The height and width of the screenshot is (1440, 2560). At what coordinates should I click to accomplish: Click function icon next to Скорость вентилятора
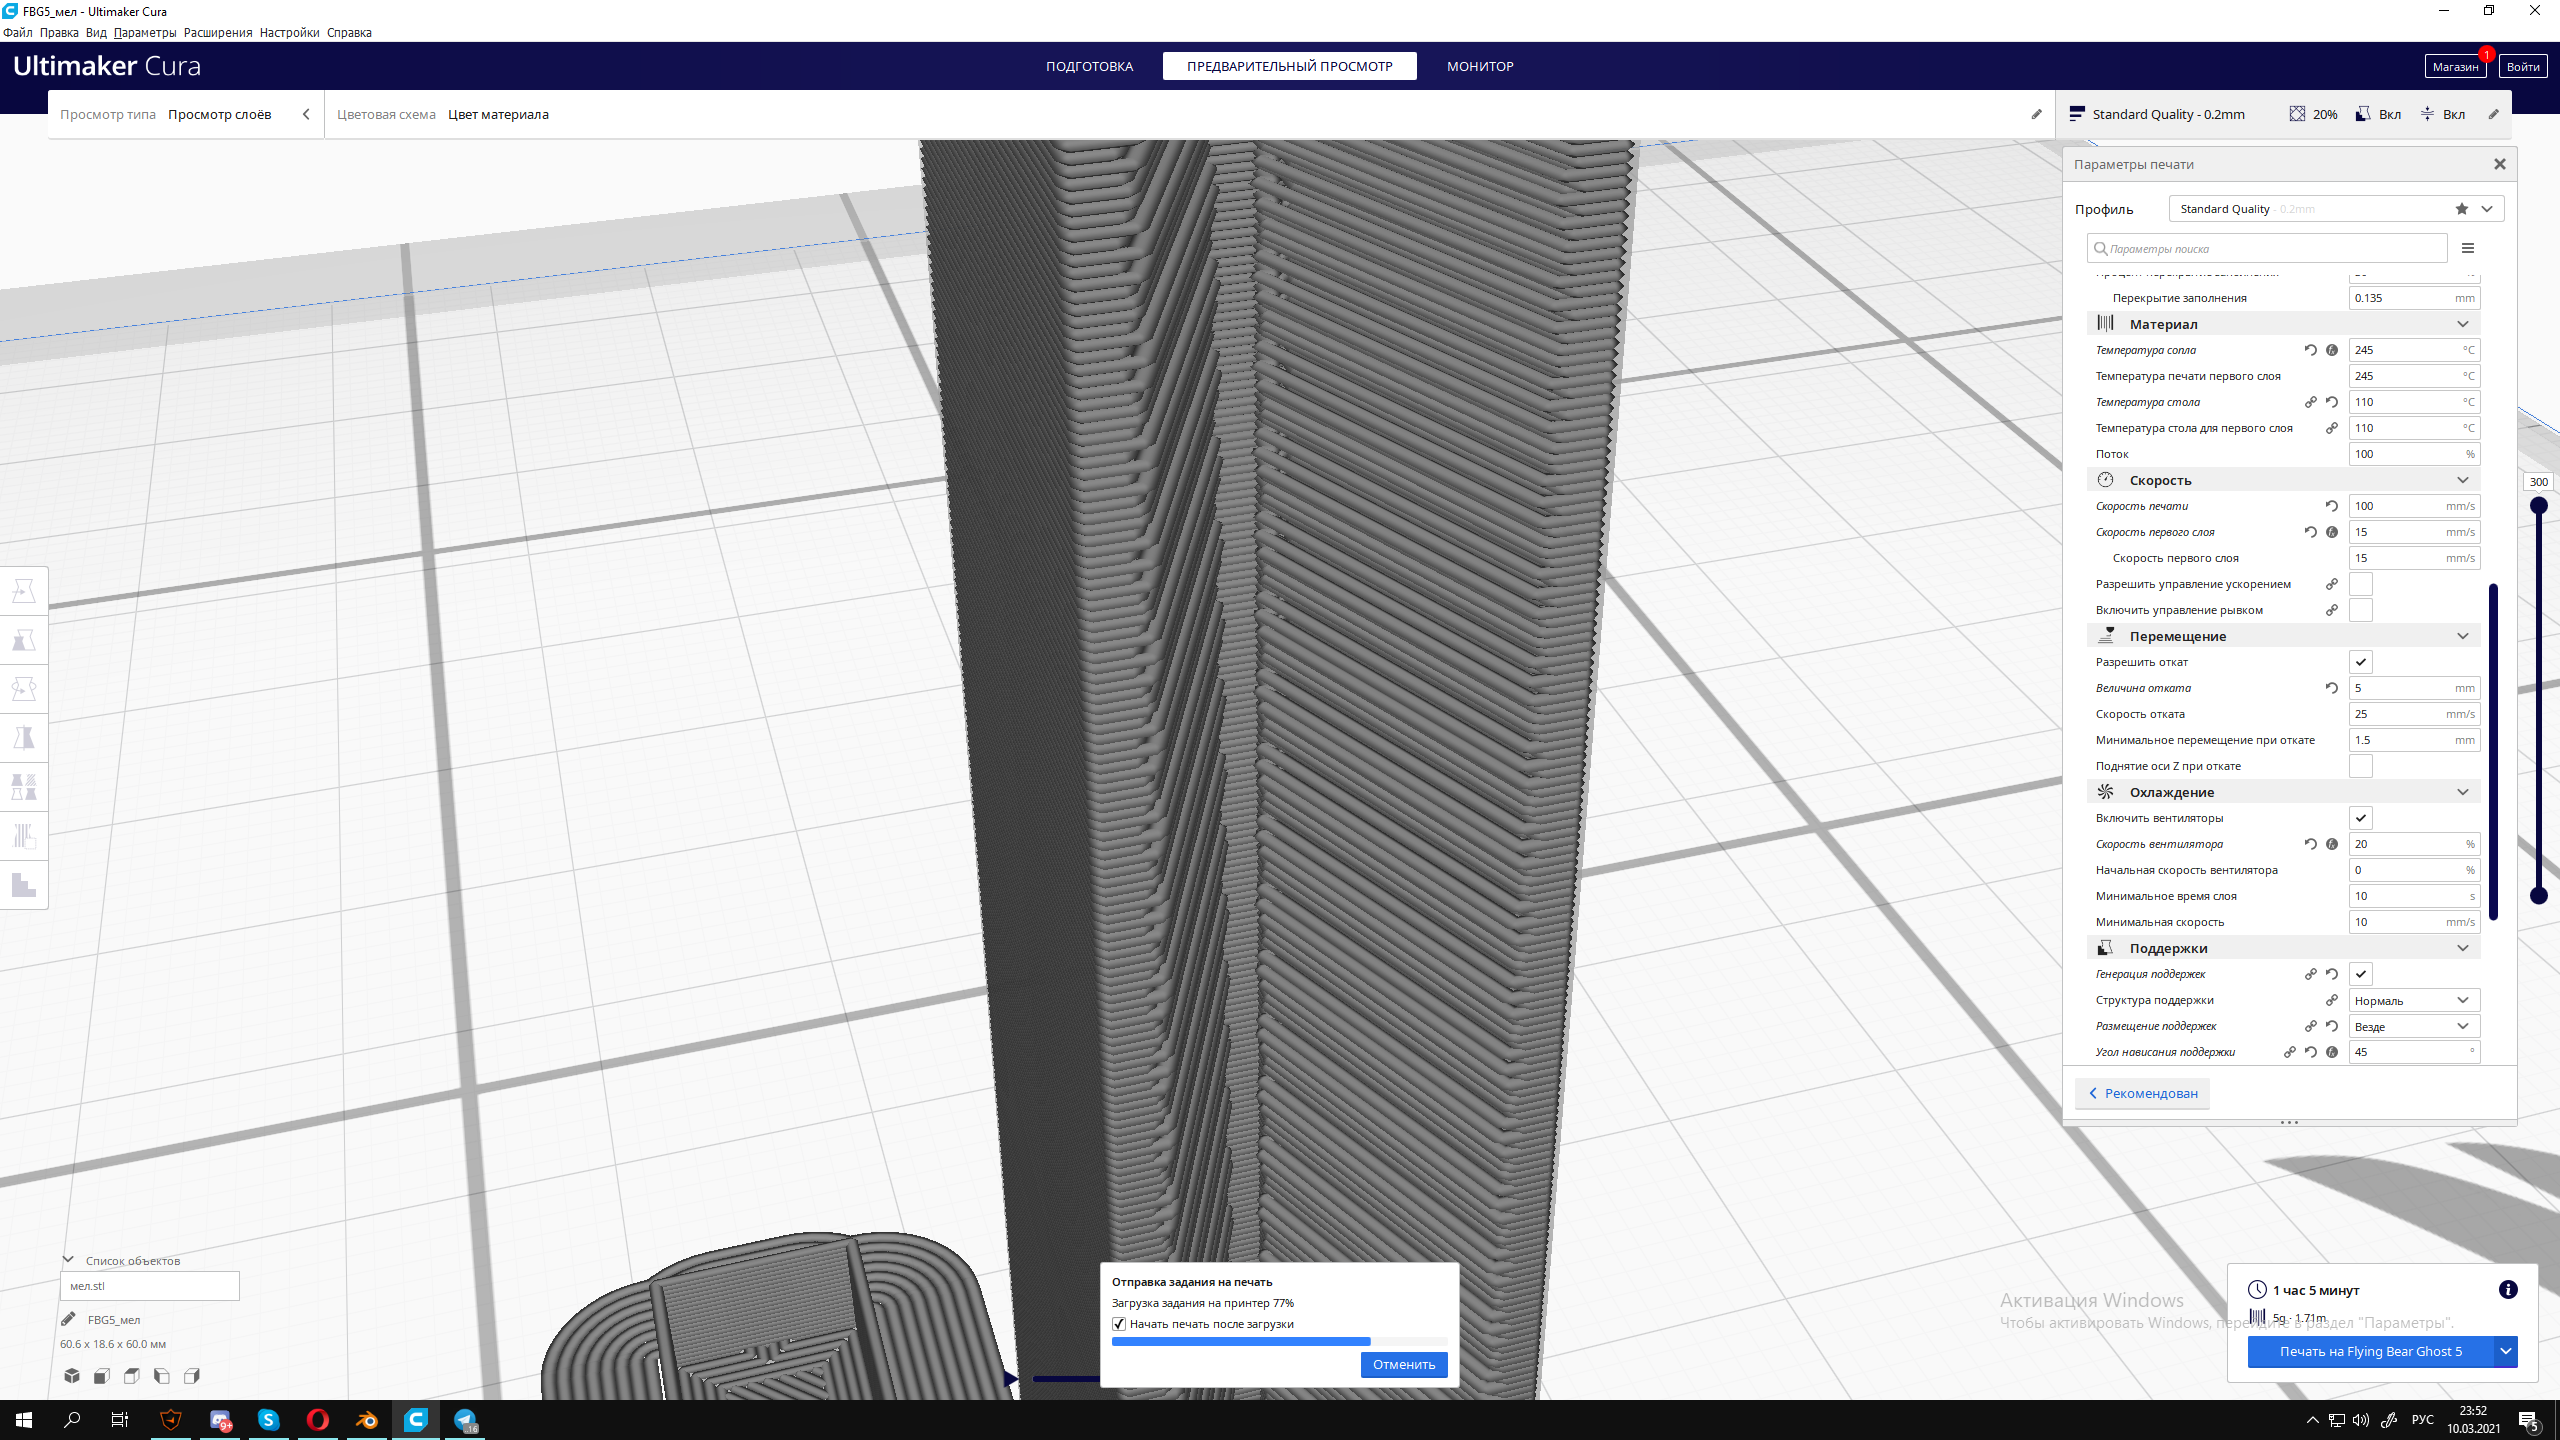click(x=2332, y=844)
